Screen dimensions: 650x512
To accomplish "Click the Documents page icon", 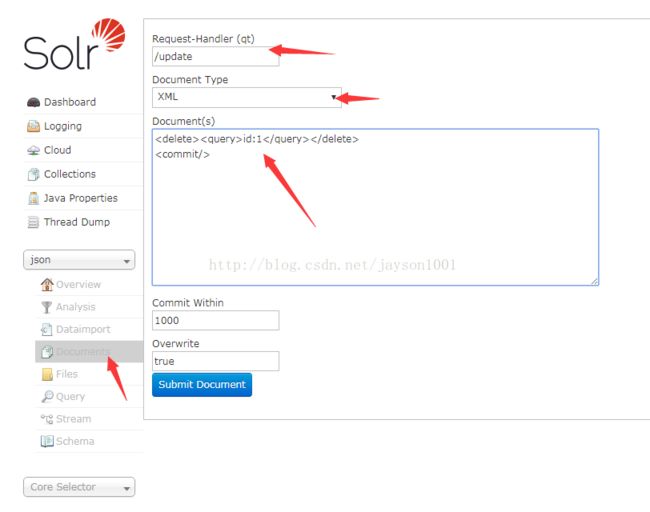I will coord(47,352).
